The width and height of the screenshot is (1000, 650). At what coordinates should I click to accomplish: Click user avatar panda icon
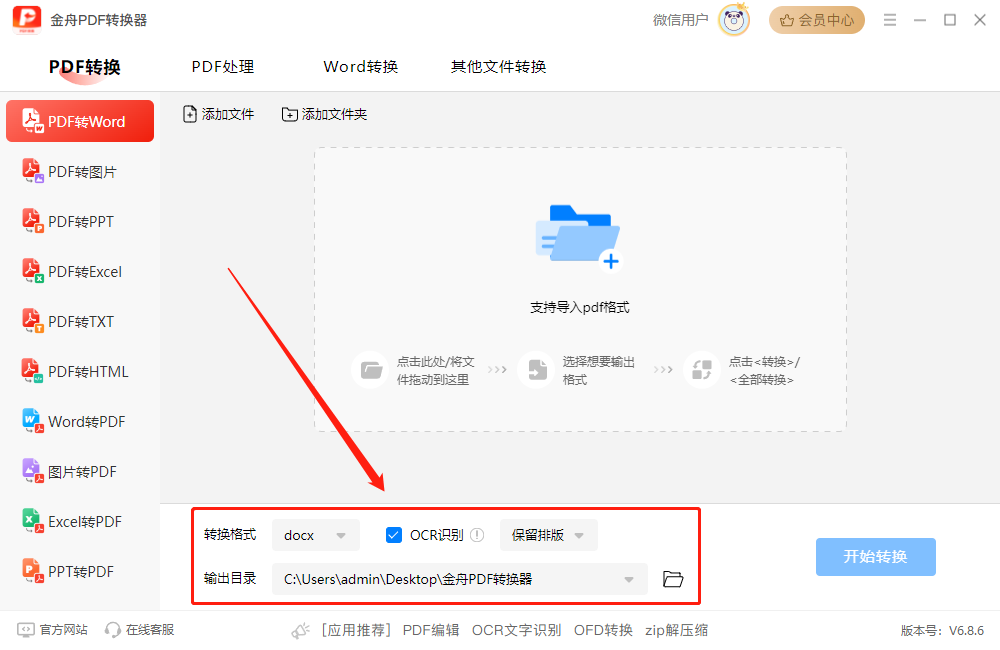[x=734, y=20]
